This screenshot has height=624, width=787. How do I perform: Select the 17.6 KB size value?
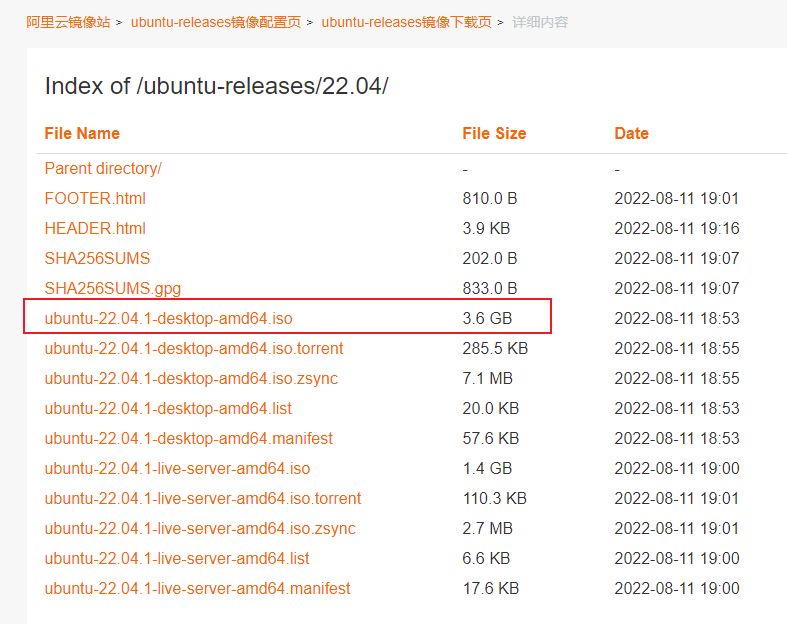point(490,588)
